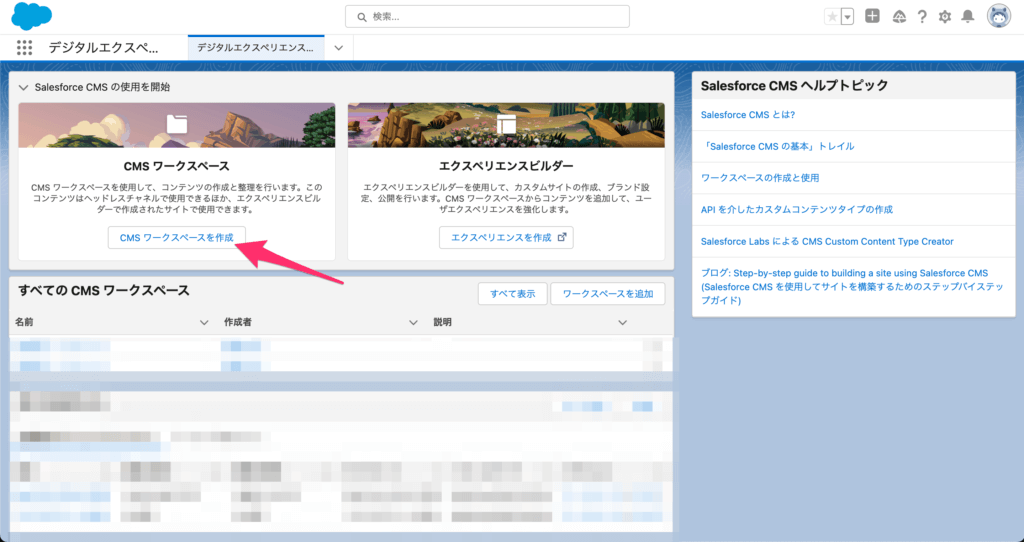Open the 作成者 column menu chevron
Image resolution: width=1024 pixels, height=542 pixels.
coord(413,322)
